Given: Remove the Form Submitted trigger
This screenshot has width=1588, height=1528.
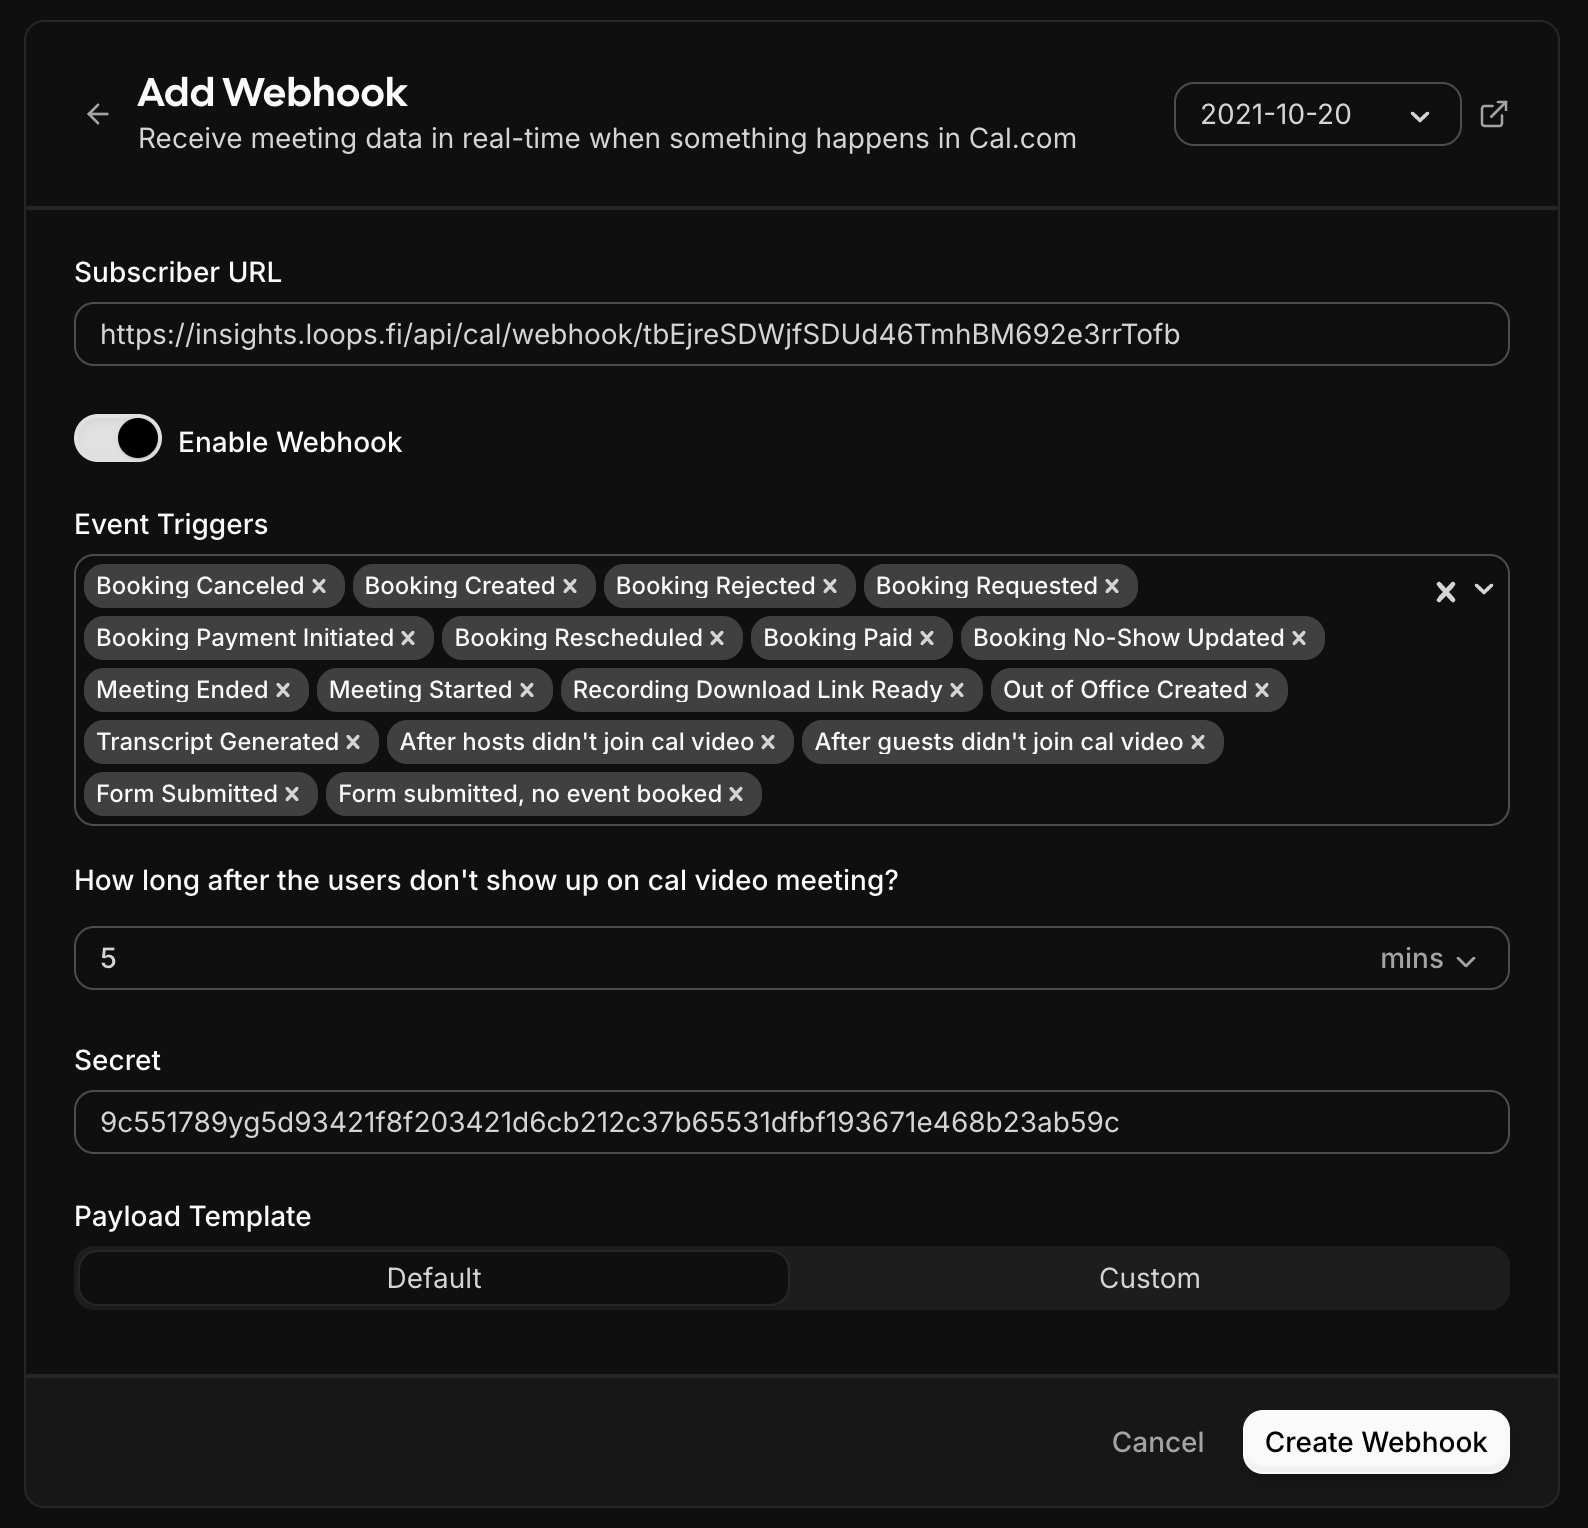Looking at the screenshot, I should click(x=291, y=794).
